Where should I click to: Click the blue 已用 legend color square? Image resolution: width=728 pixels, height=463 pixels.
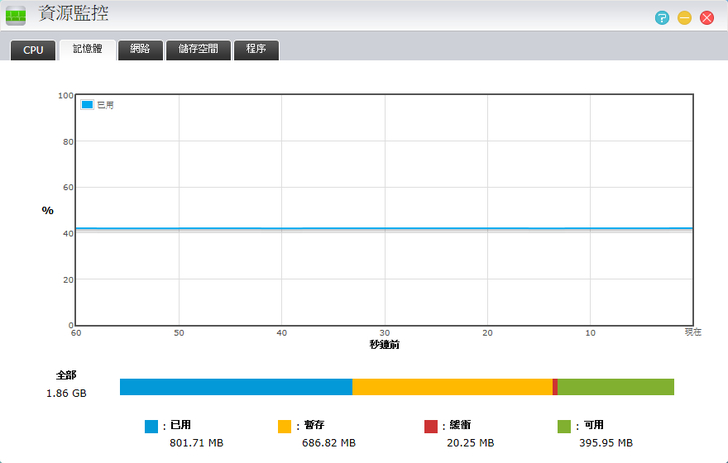pyautogui.click(x=151, y=426)
